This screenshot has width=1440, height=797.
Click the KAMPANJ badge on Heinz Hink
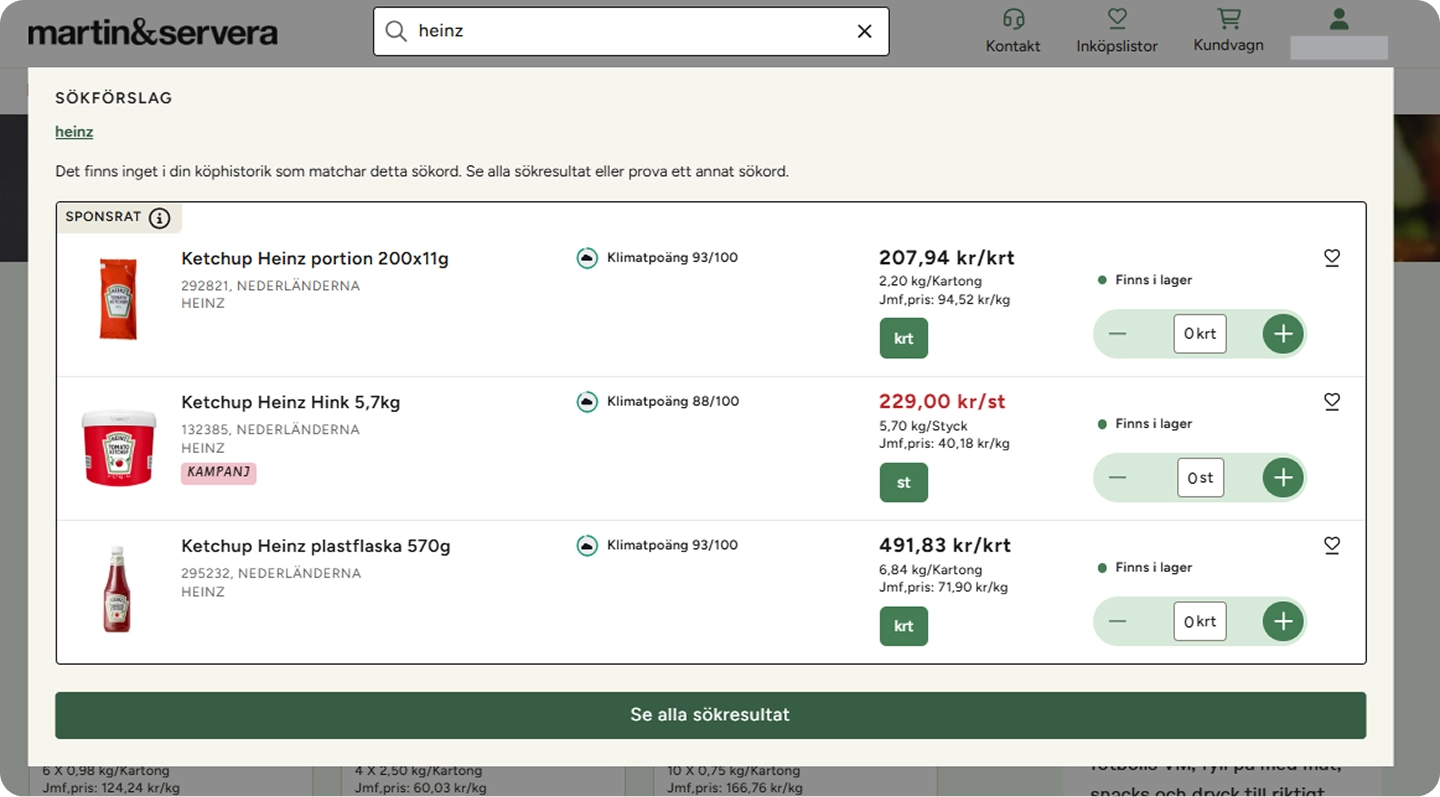pyautogui.click(x=218, y=473)
